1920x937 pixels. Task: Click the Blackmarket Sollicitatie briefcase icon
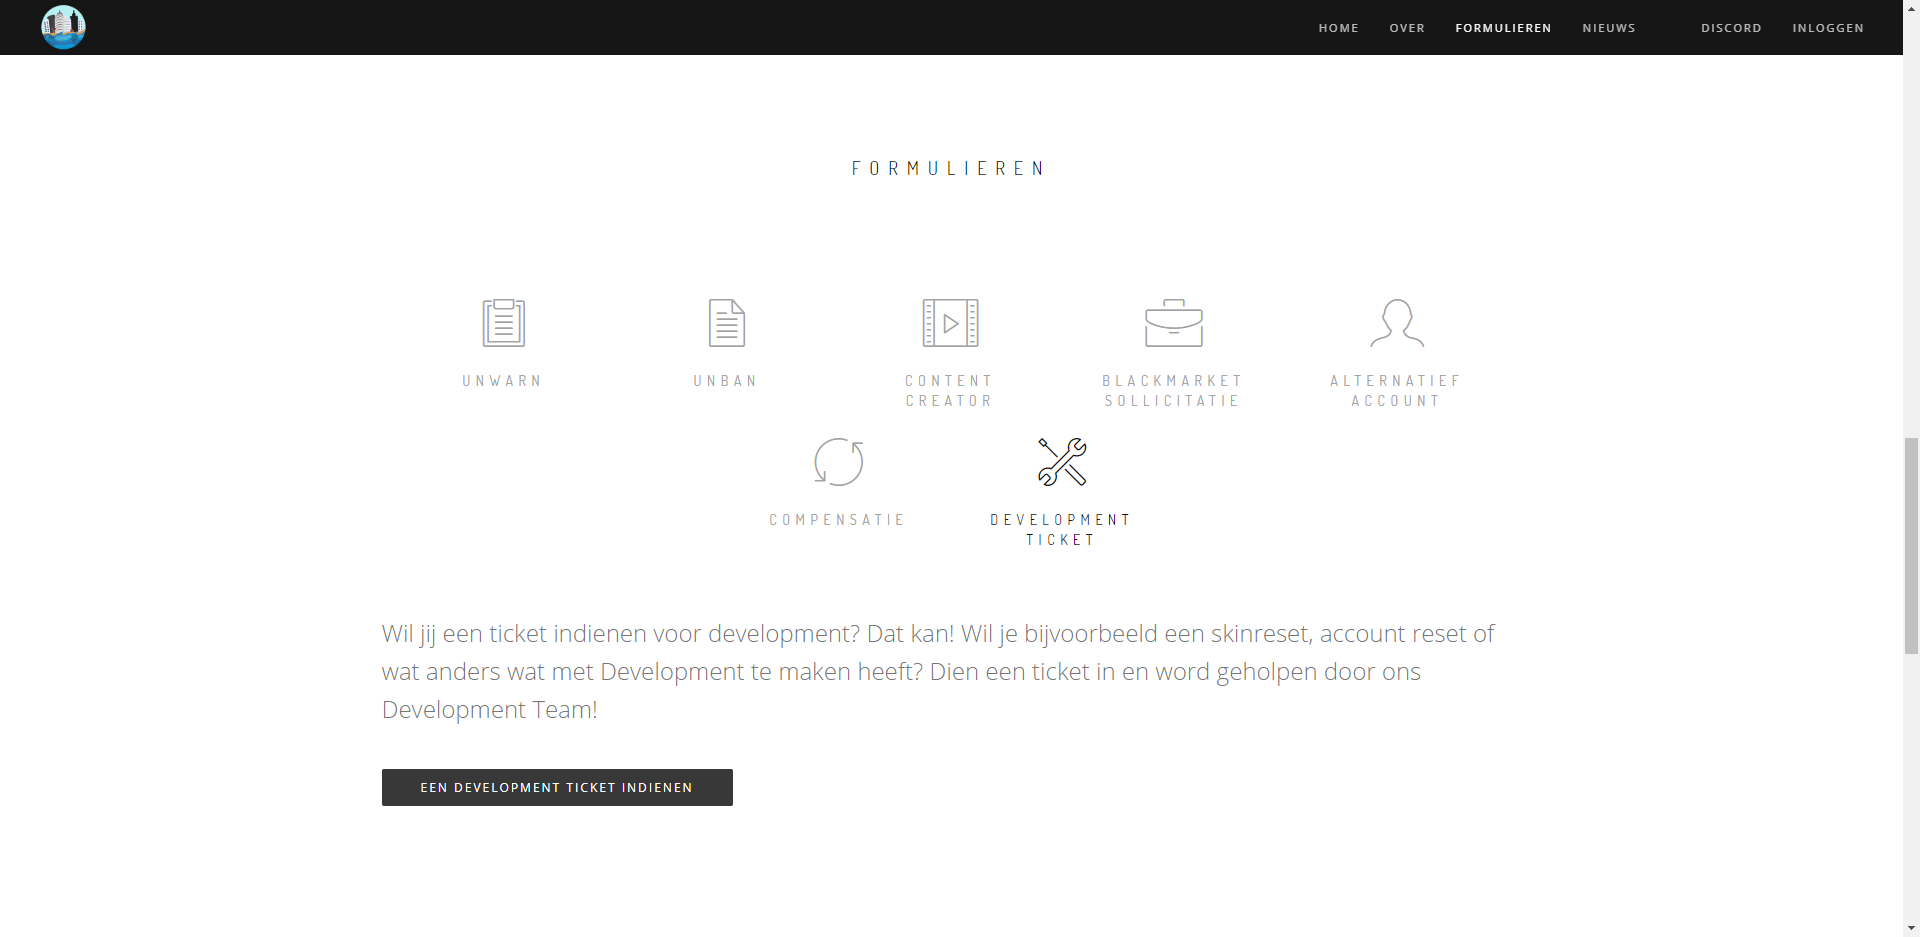click(1173, 323)
